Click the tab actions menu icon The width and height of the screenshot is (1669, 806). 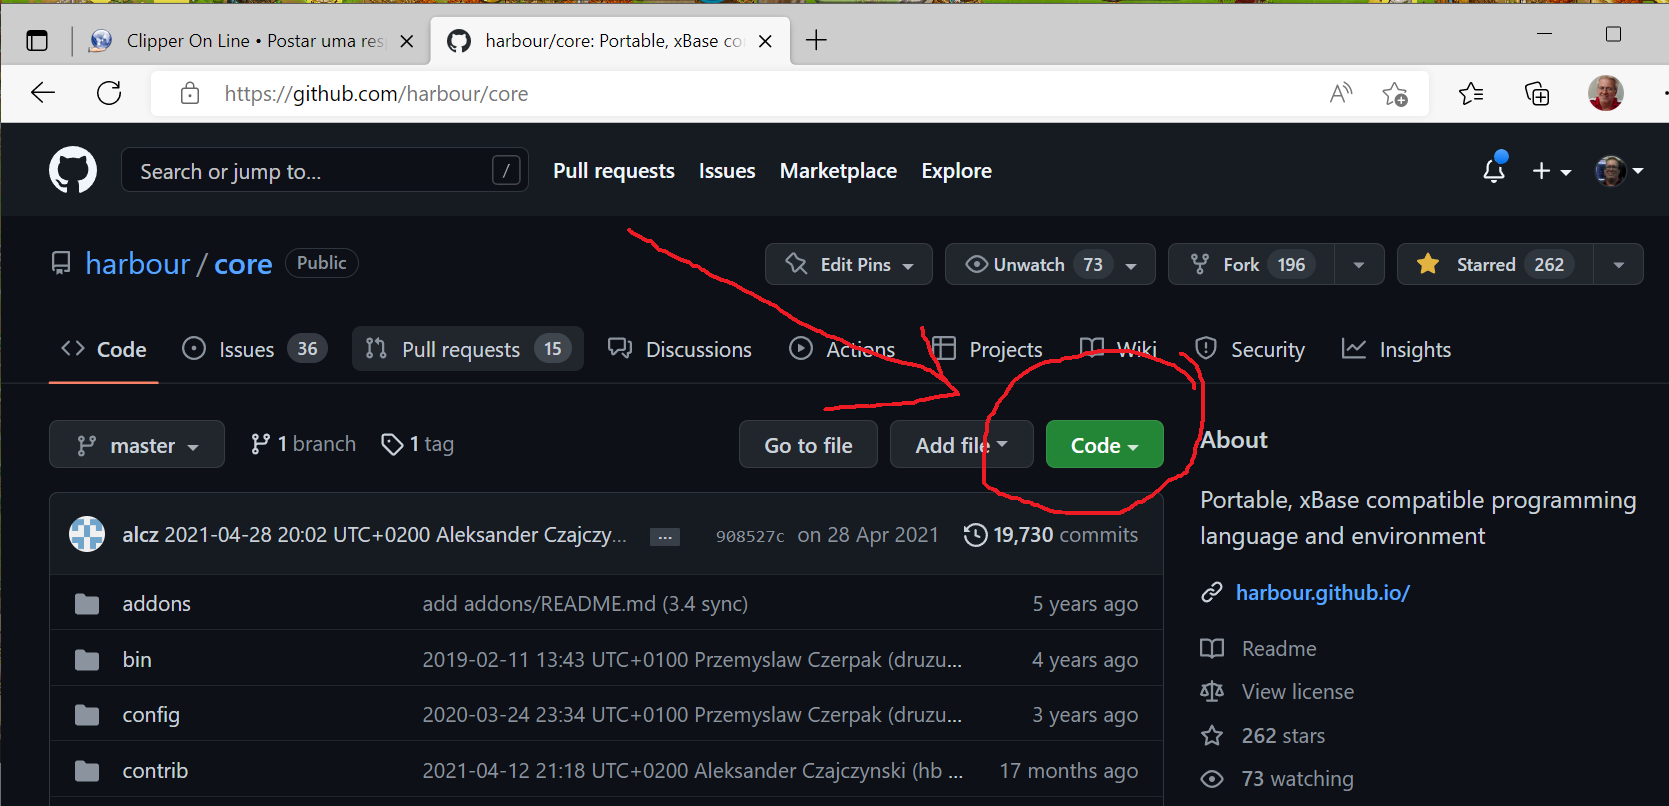37,41
